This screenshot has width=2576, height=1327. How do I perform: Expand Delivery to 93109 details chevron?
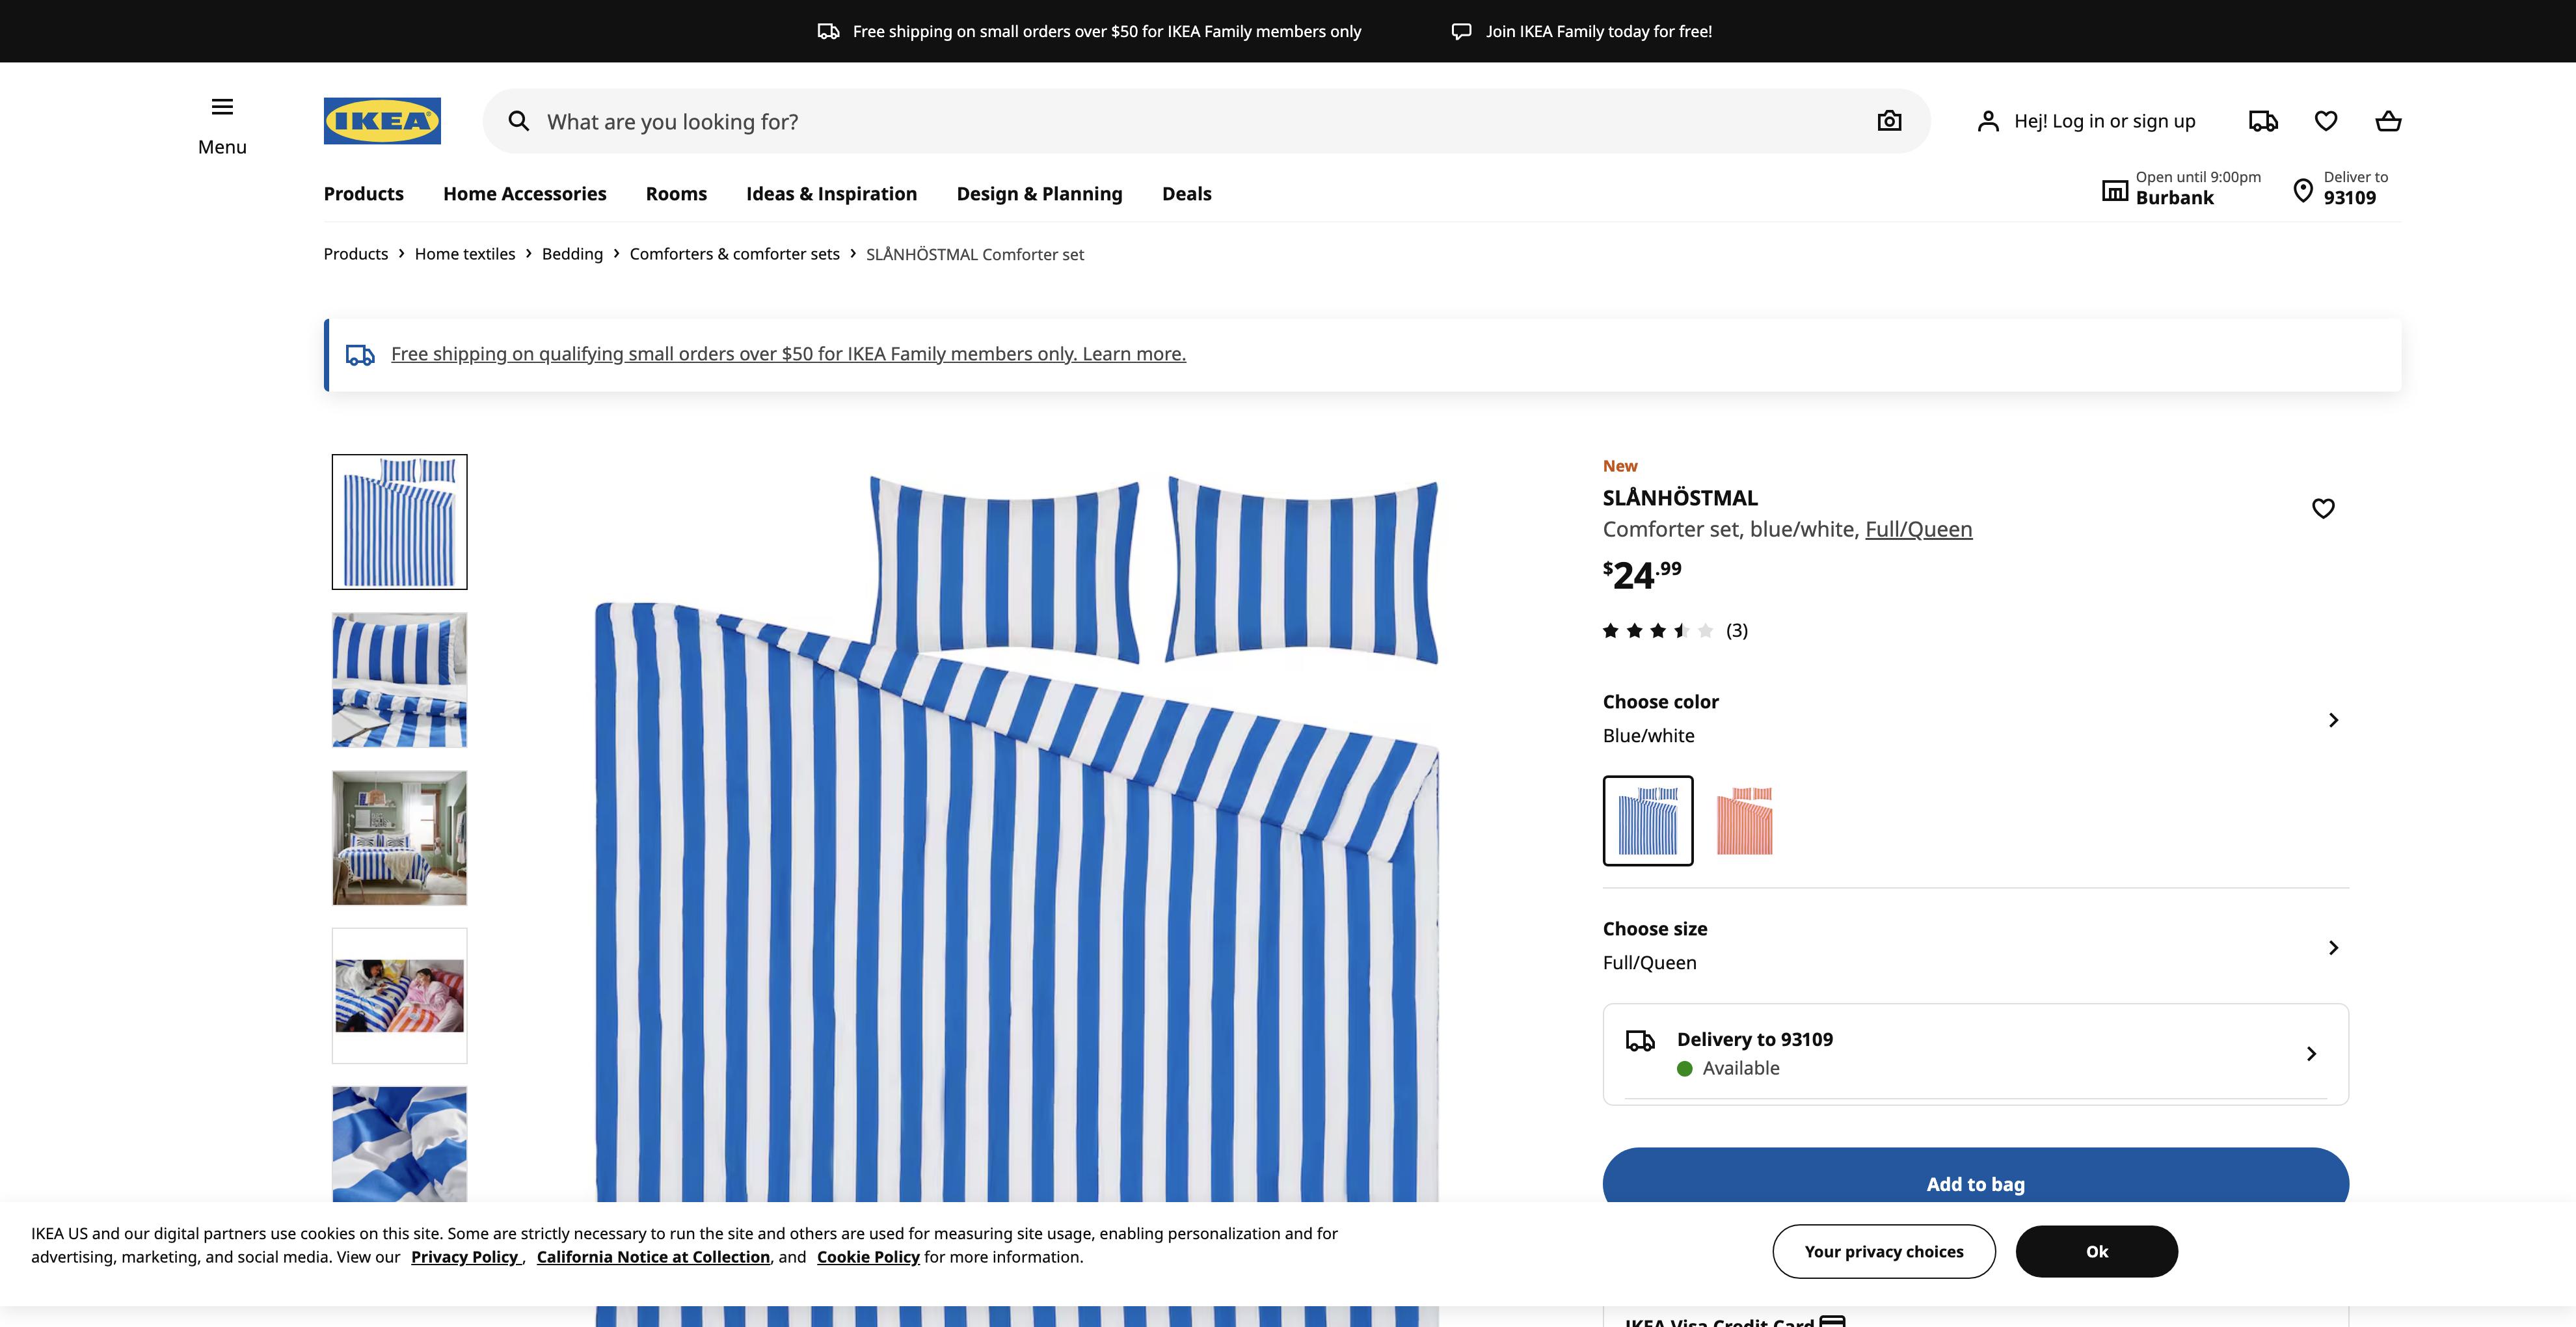pyautogui.click(x=2311, y=1053)
